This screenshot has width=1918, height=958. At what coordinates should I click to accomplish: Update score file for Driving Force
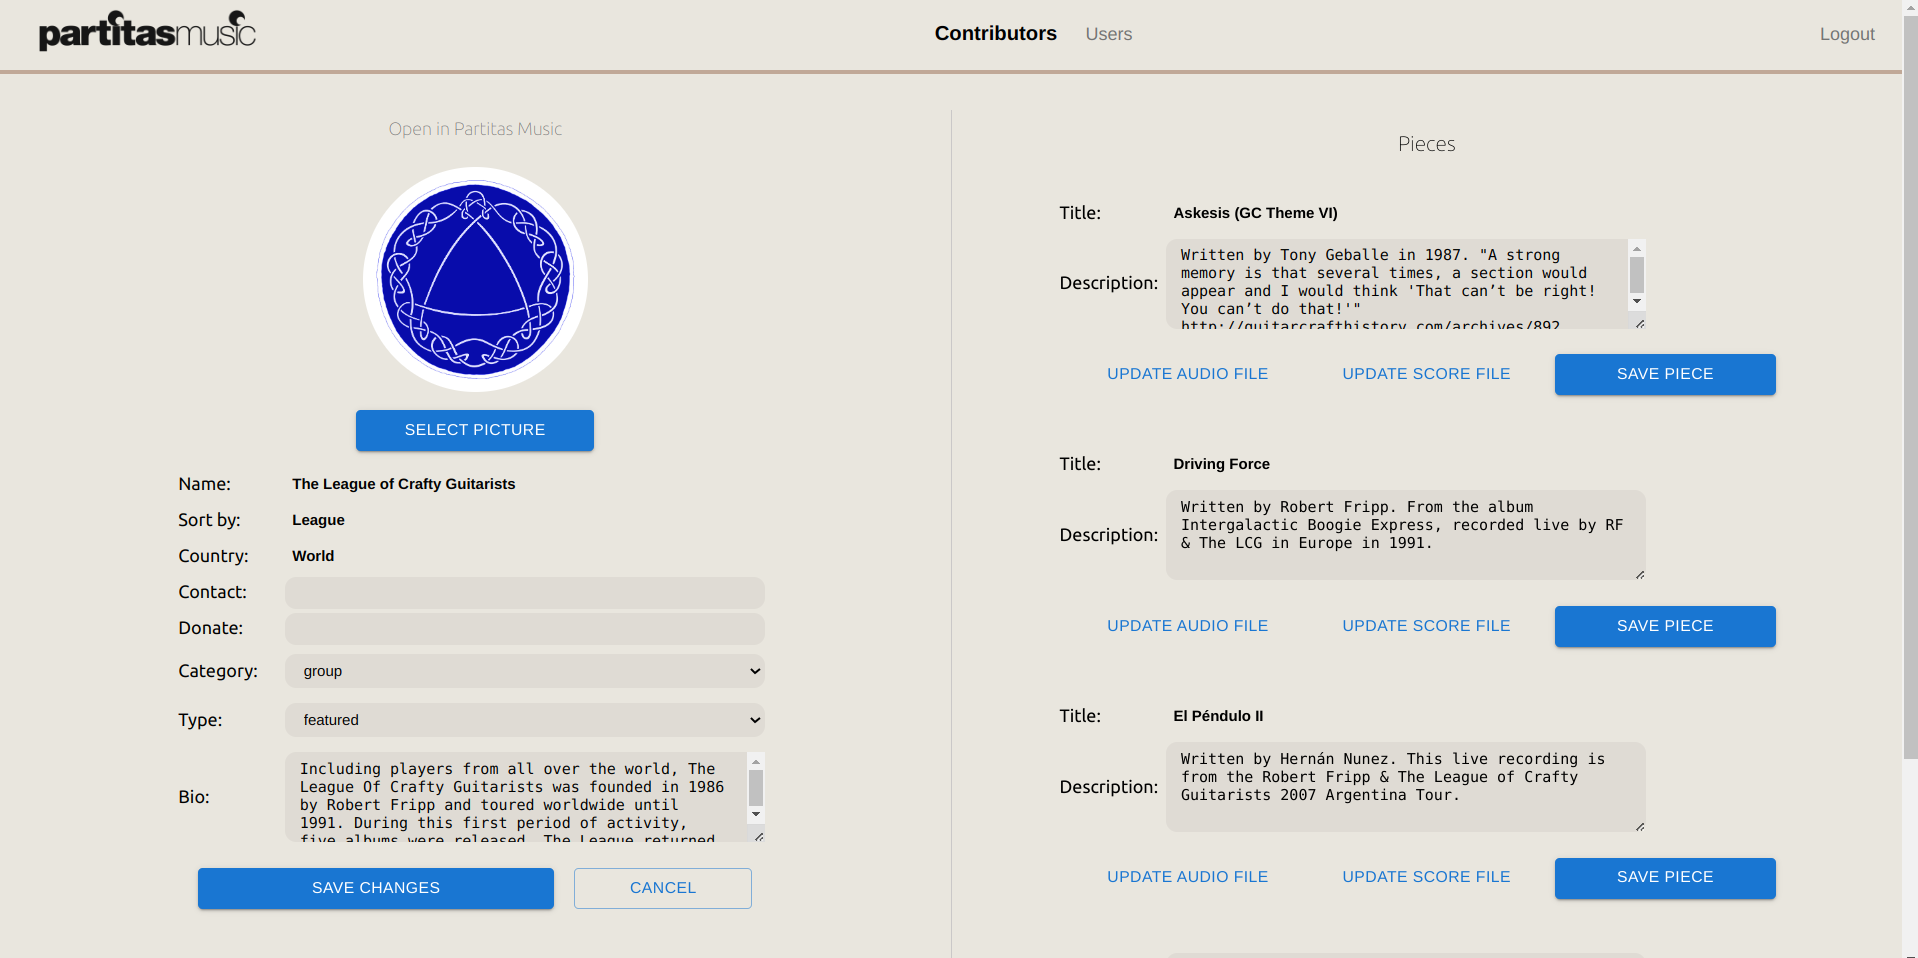pyautogui.click(x=1426, y=626)
